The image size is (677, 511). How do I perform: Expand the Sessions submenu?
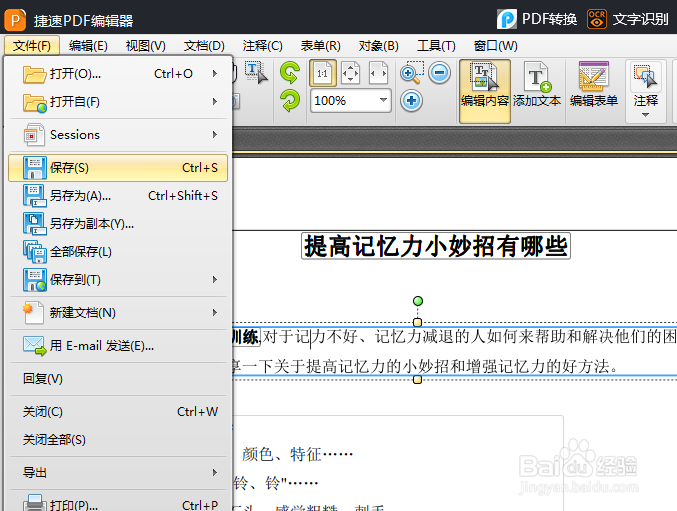click(118, 135)
